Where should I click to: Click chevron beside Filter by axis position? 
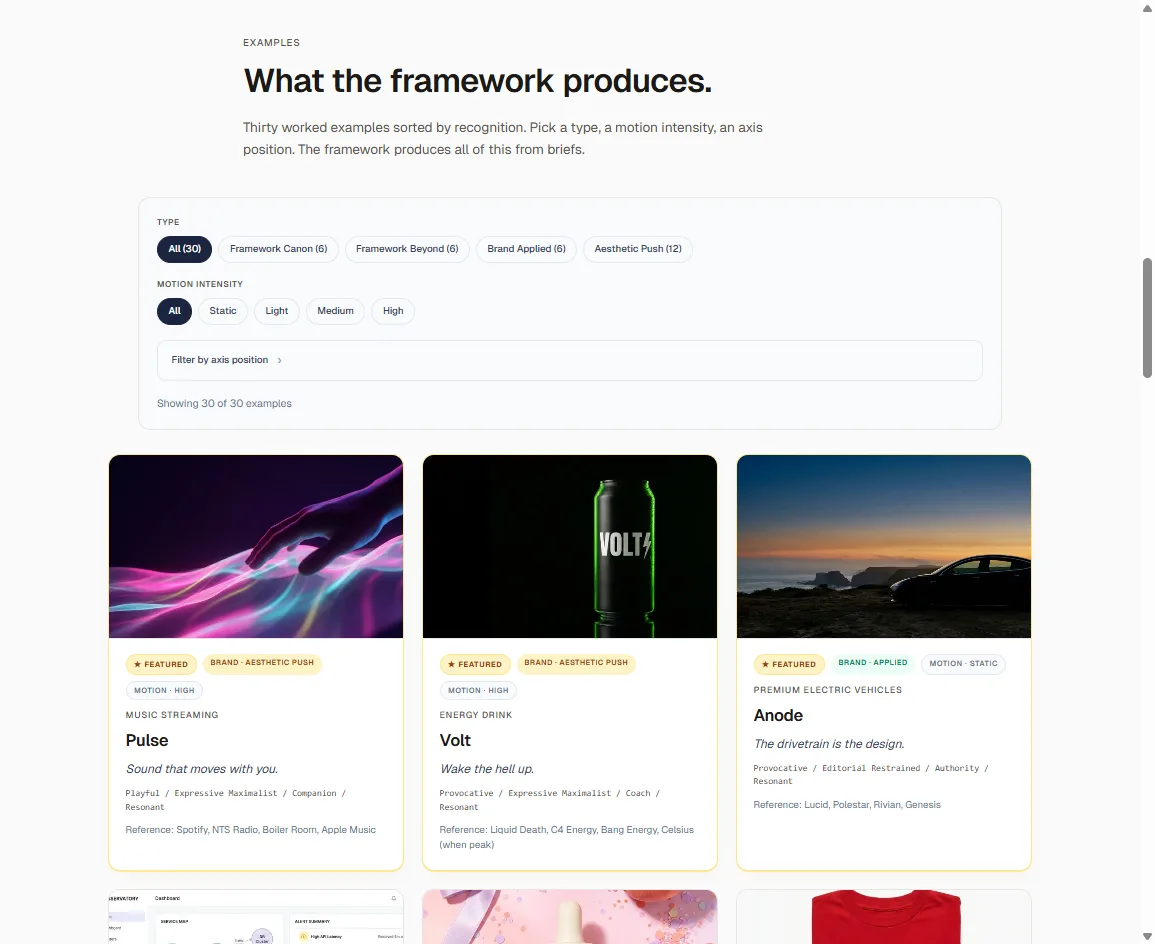280,360
